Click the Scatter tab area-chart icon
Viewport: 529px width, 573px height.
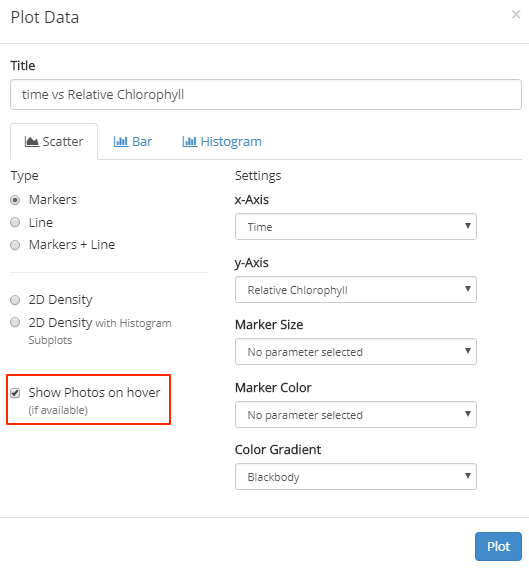(32, 141)
